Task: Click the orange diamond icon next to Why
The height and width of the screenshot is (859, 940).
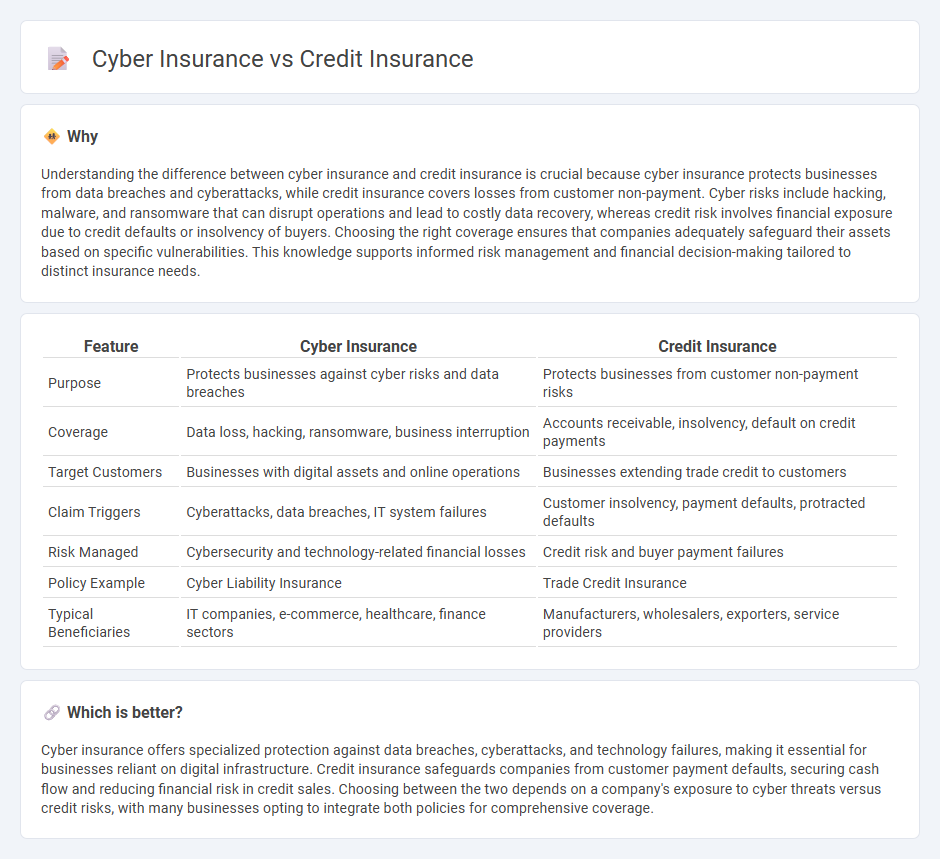Action: point(52,137)
